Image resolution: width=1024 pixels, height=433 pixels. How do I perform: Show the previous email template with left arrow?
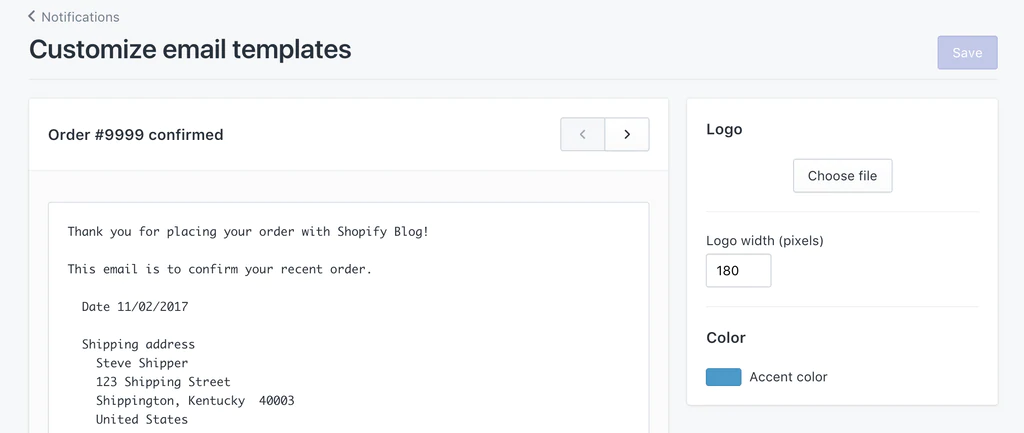pos(583,134)
